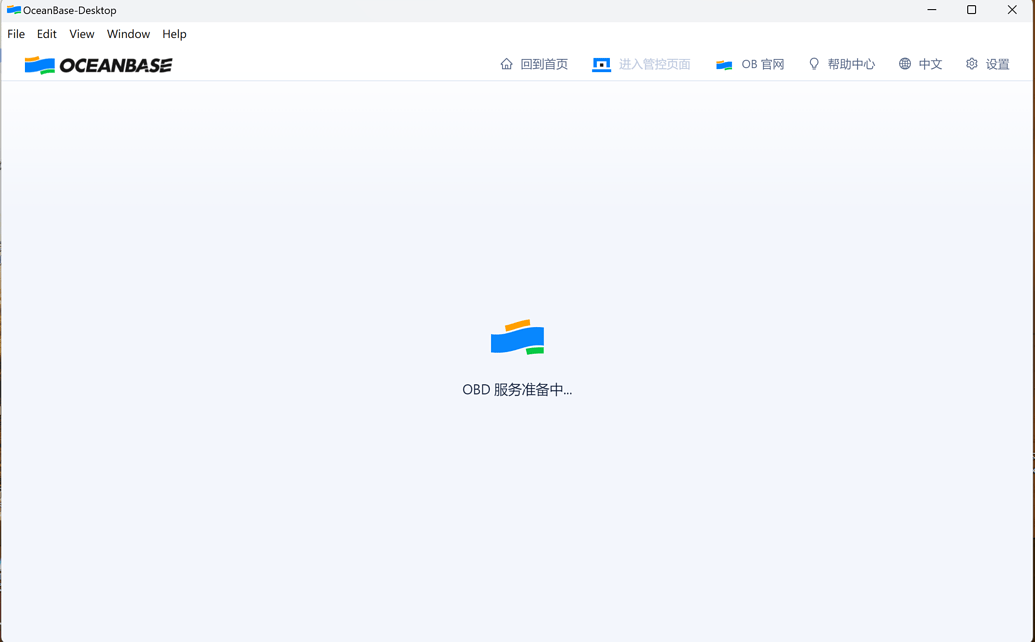Click the 帮助中心 lightbulb icon
This screenshot has width=1035, height=642.
(814, 63)
